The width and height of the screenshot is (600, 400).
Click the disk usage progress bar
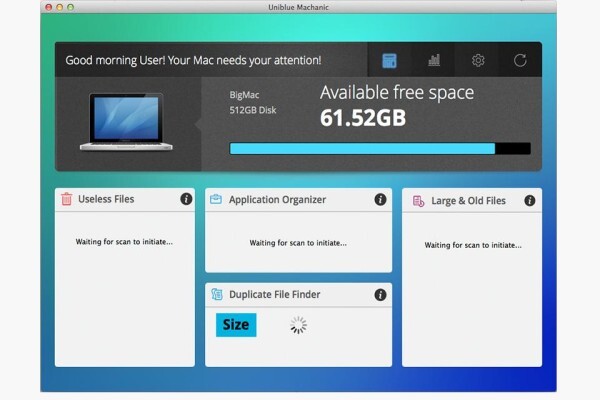click(x=380, y=149)
